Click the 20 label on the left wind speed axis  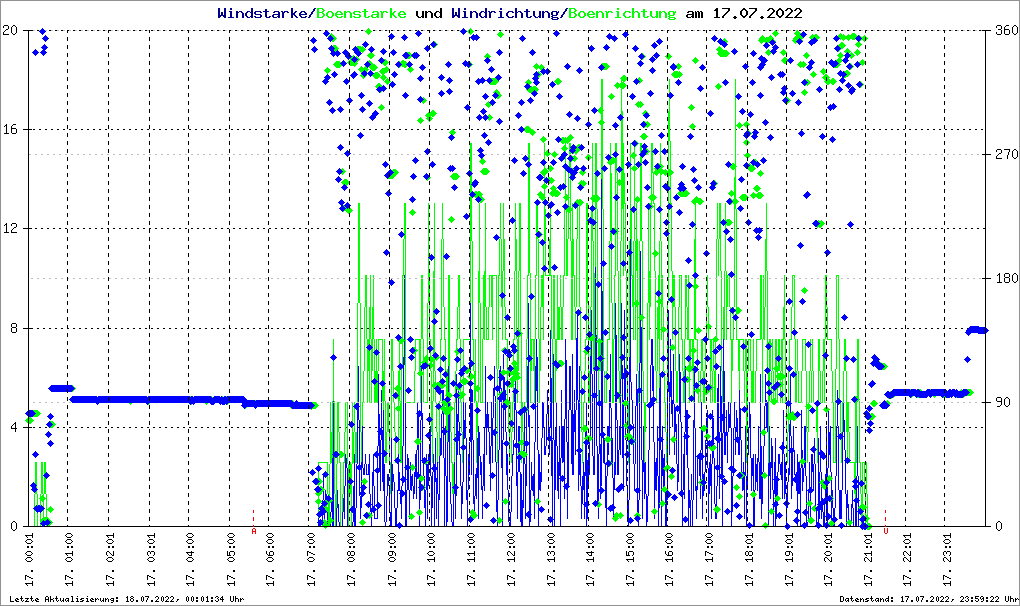point(13,30)
